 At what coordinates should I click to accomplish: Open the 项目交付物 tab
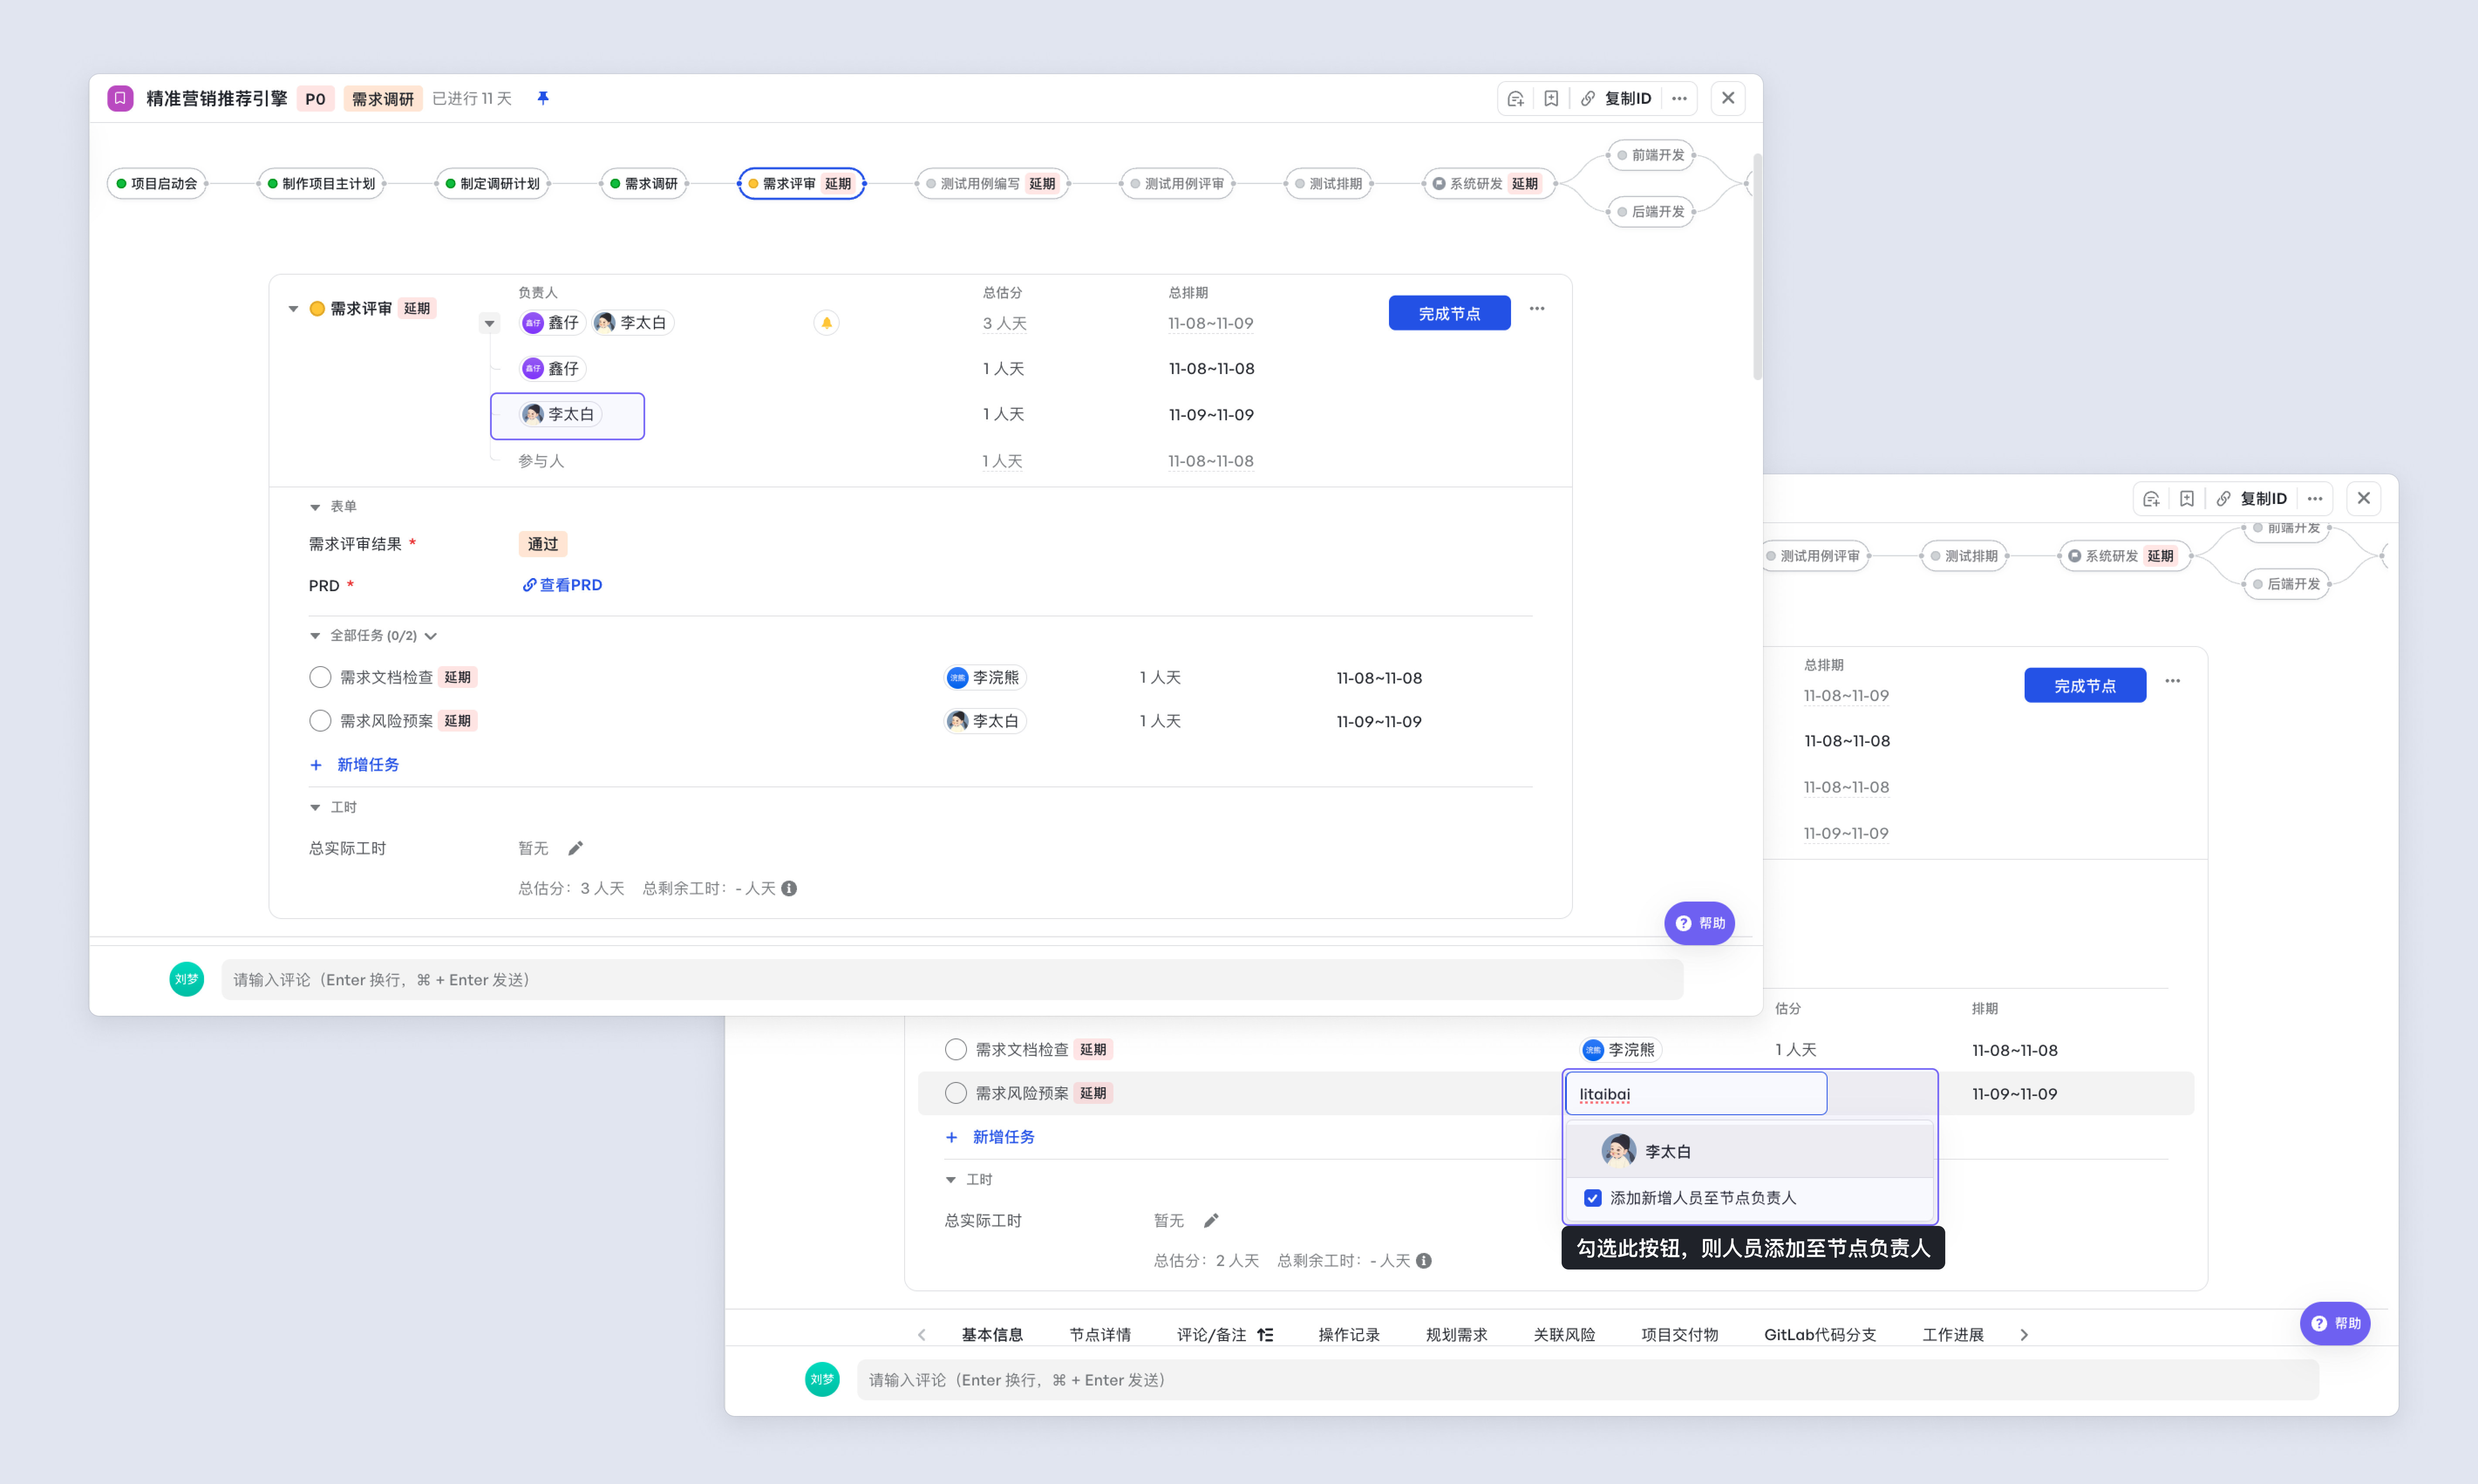tap(1680, 1334)
